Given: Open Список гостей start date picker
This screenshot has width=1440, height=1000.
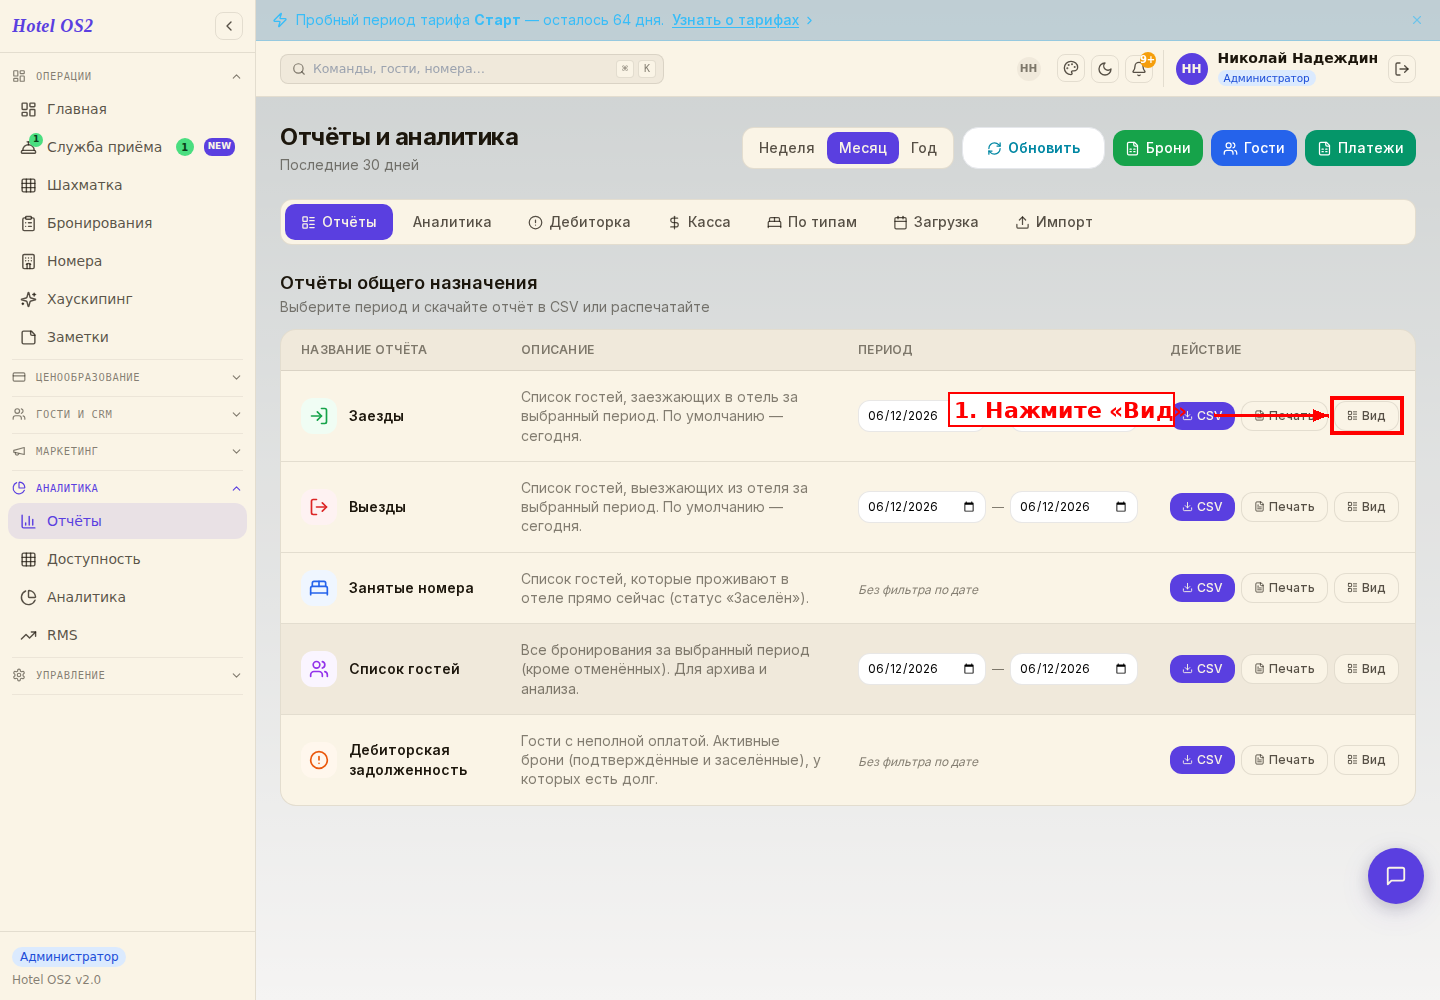Looking at the screenshot, I should [x=969, y=669].
